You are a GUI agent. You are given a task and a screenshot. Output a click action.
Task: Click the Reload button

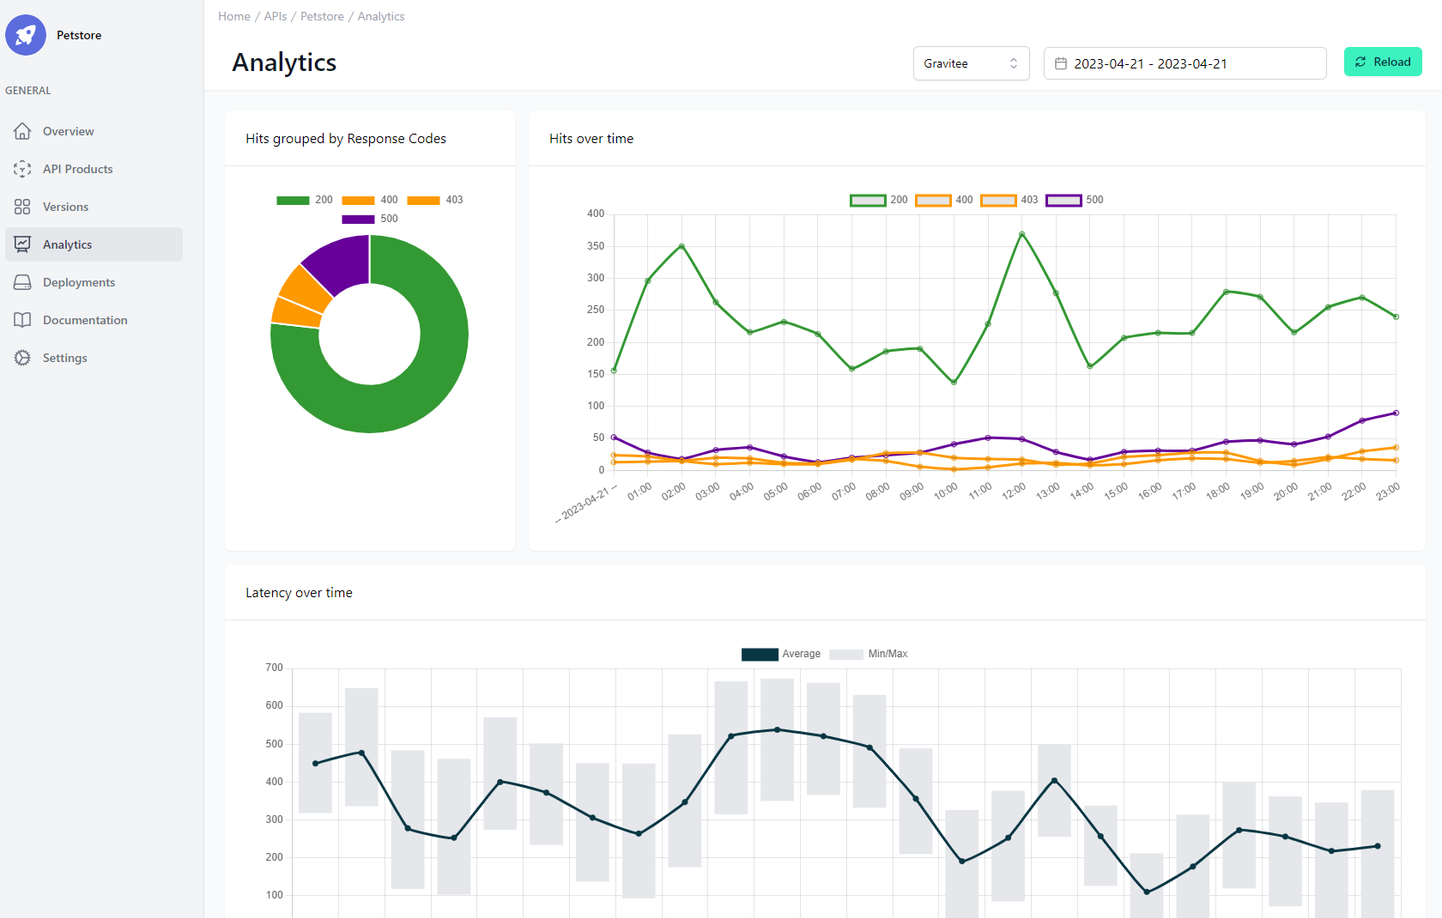1383,61
